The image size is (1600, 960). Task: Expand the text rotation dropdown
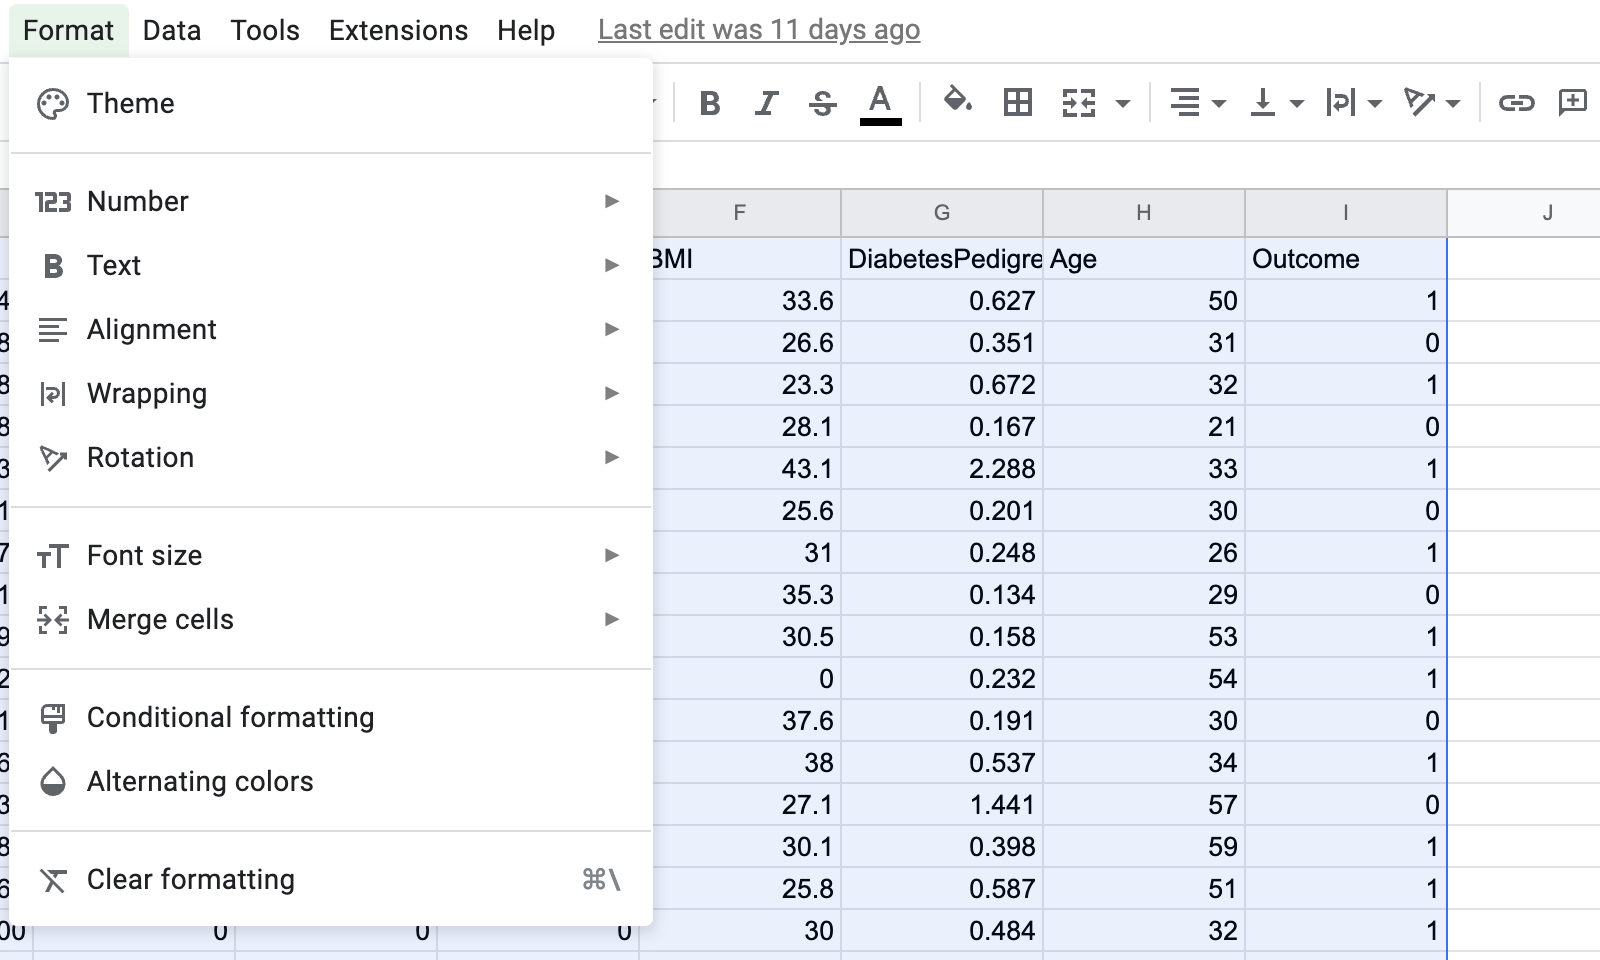click(x=1431, y=103)
